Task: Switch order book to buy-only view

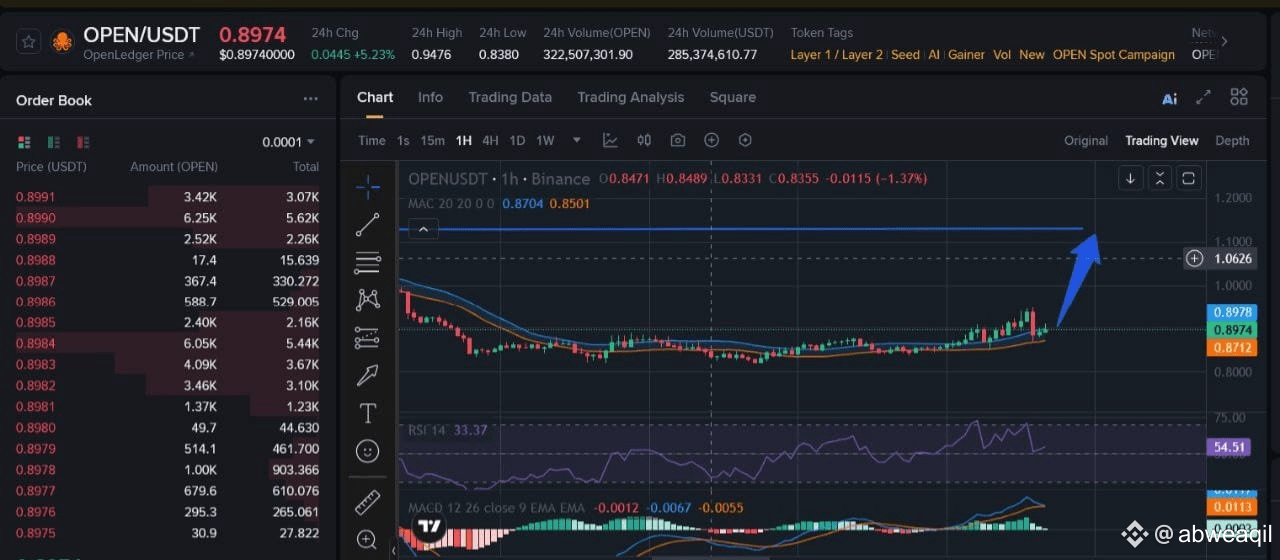Action: point(54,142)
